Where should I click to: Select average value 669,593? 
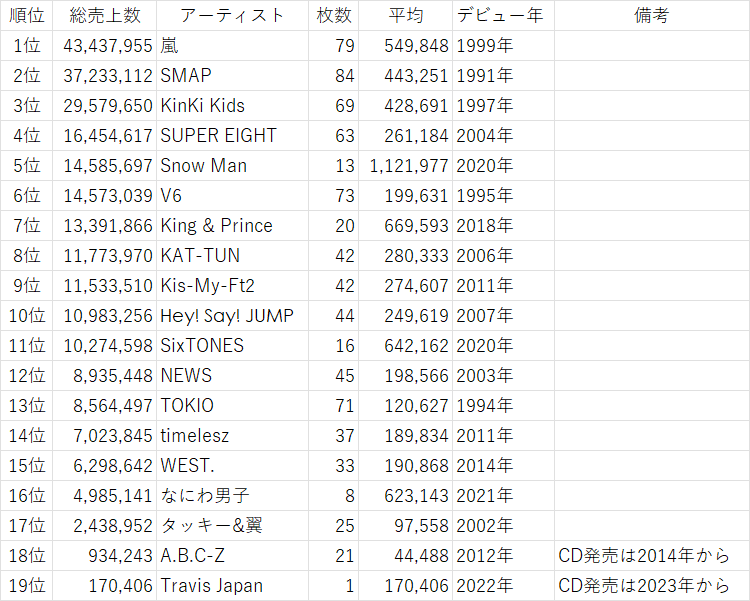click(x=406, y=225)
